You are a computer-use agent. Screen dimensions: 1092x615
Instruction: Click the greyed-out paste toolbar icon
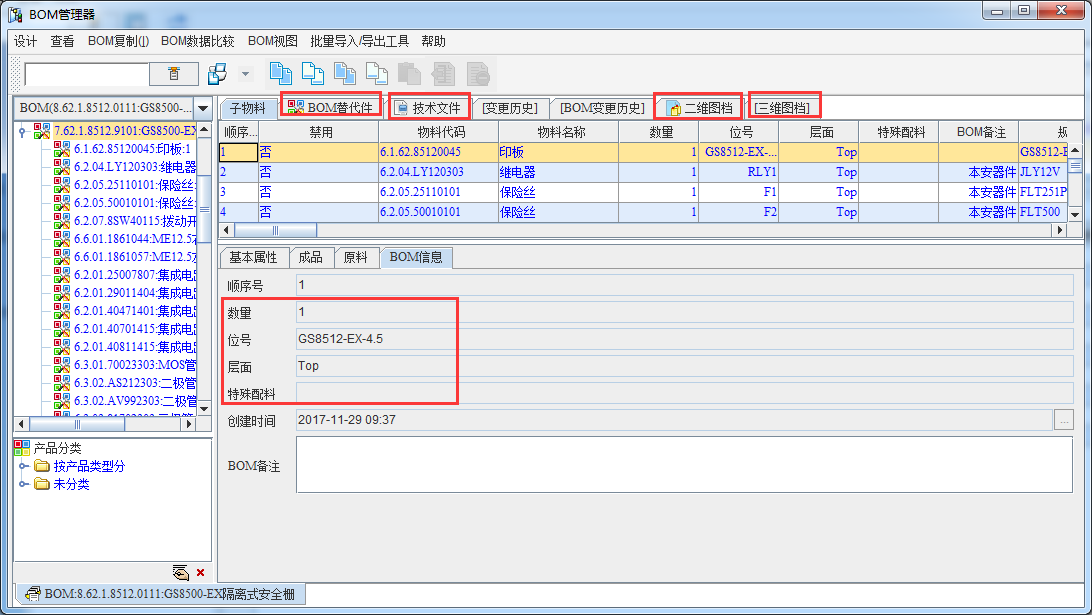point(409,73)
